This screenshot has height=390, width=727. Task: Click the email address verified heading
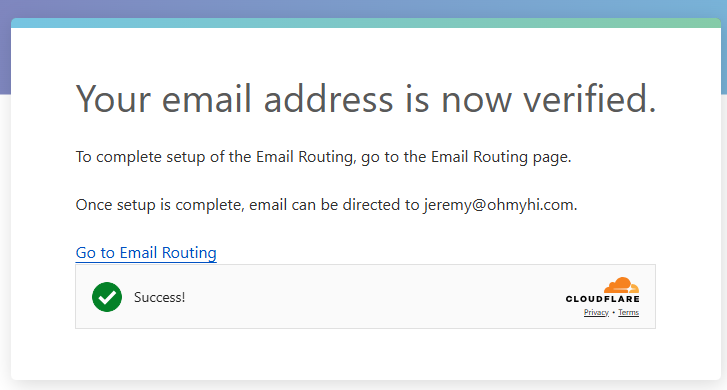366,99
